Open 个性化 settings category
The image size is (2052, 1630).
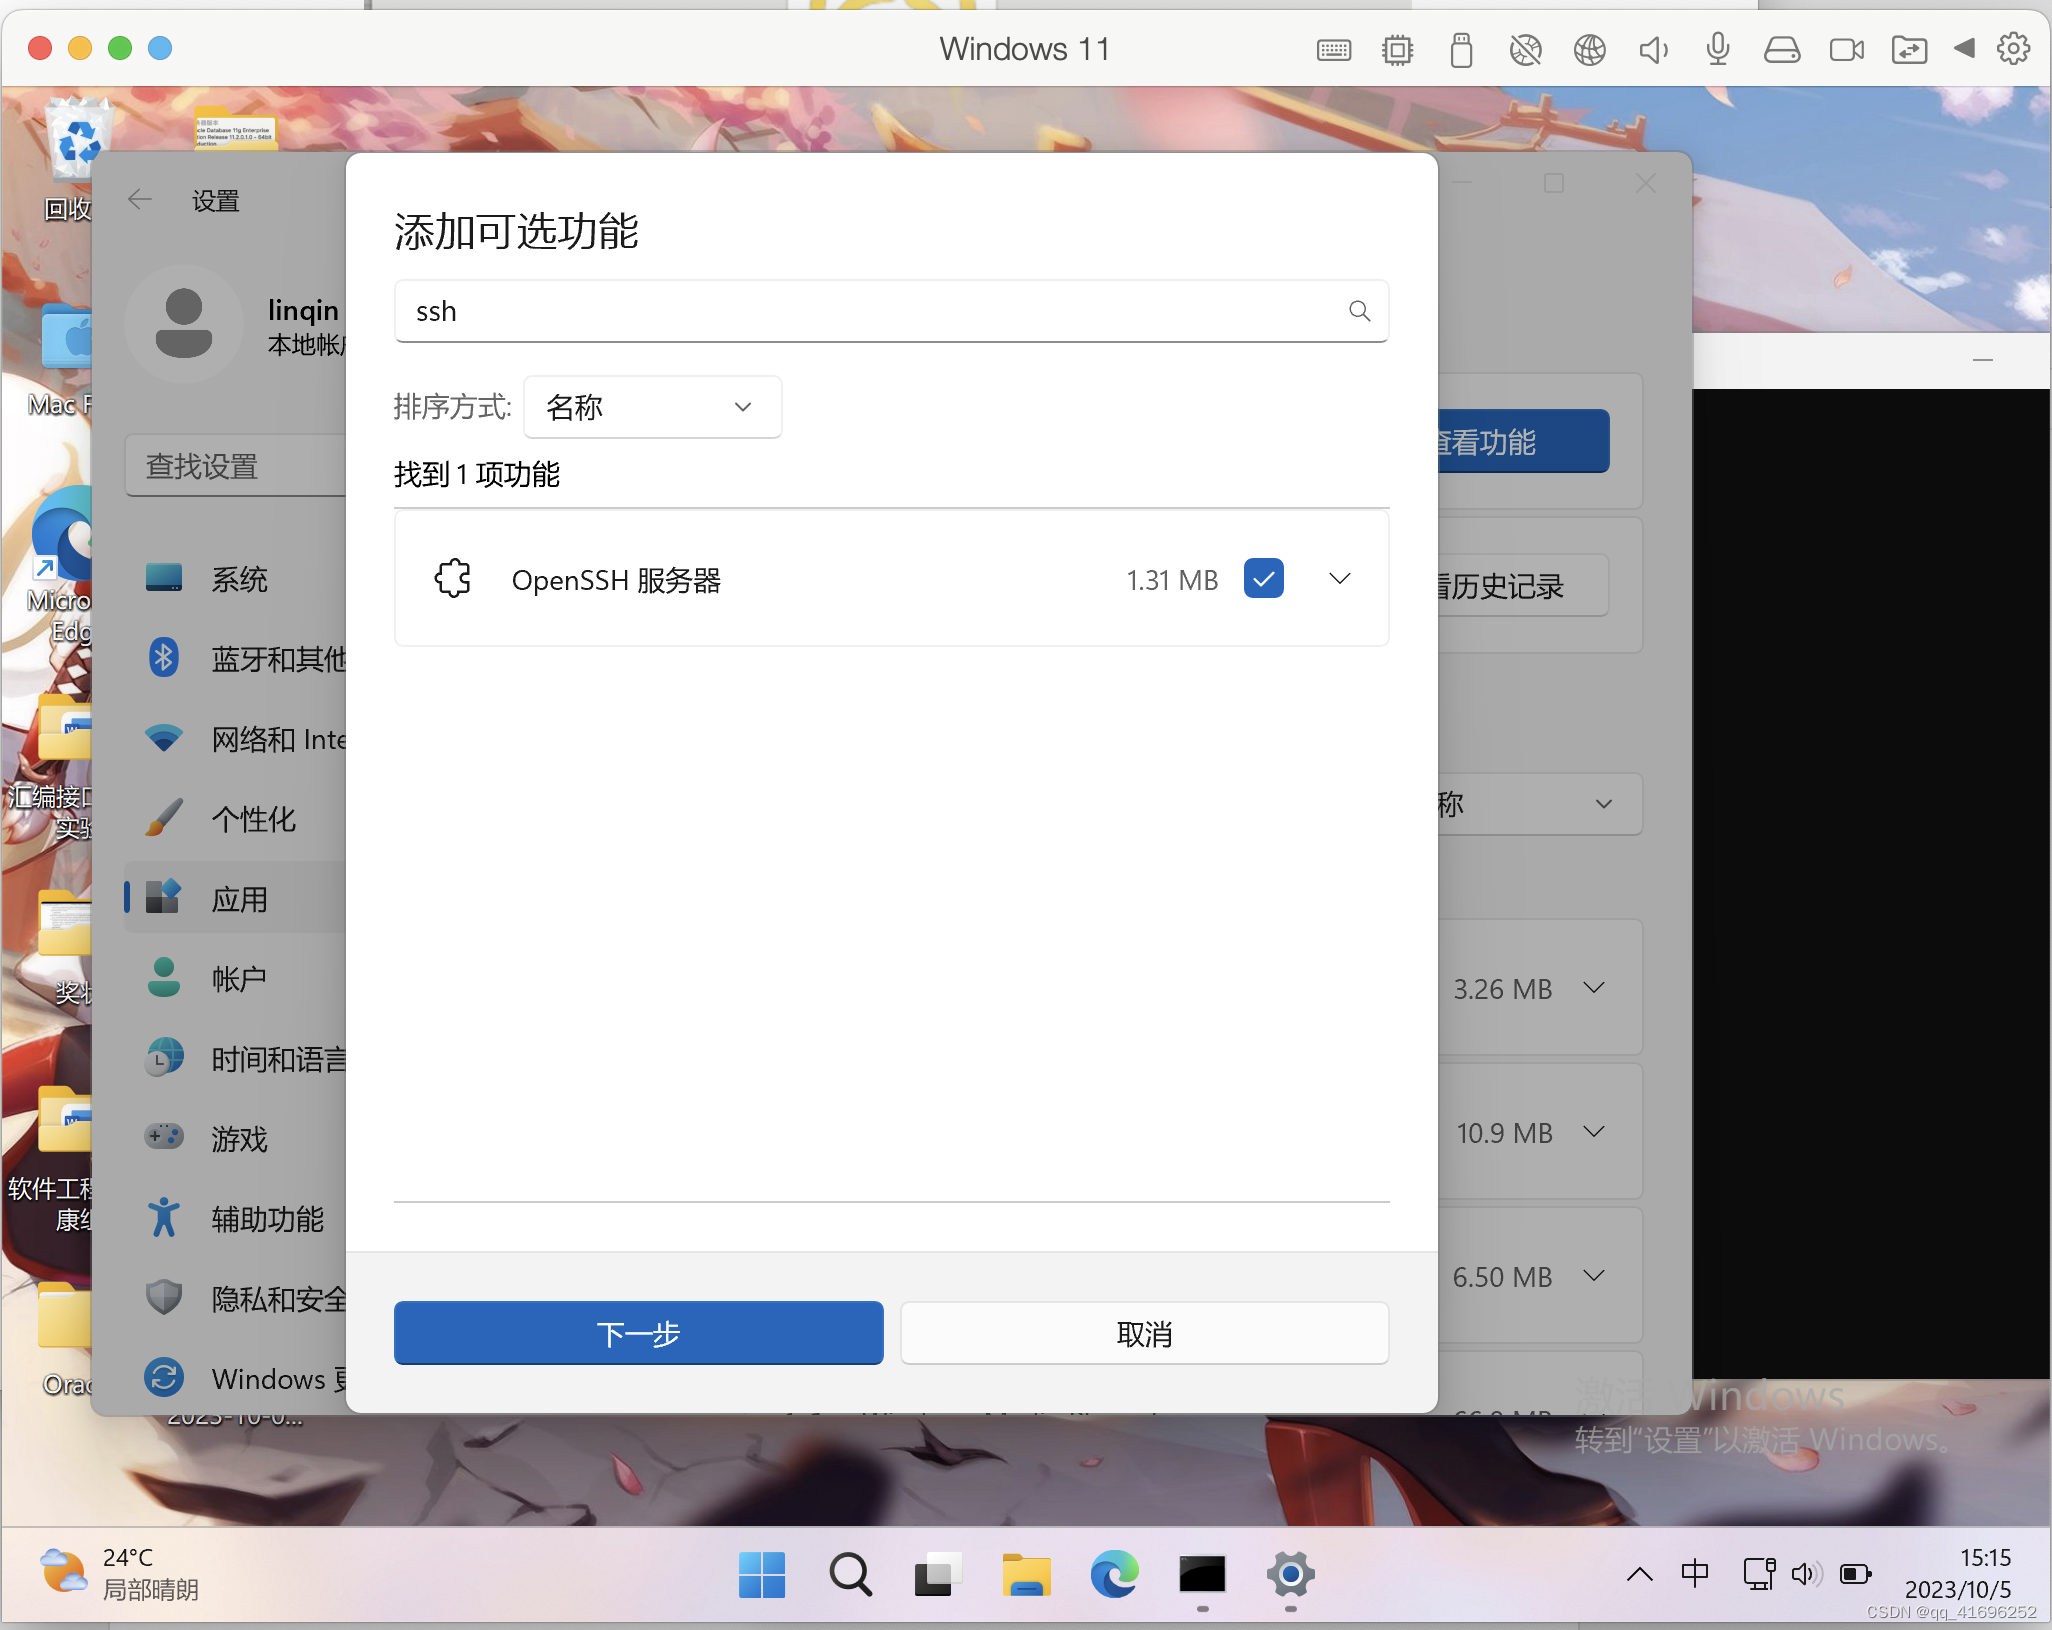click(x=235, y=819)
